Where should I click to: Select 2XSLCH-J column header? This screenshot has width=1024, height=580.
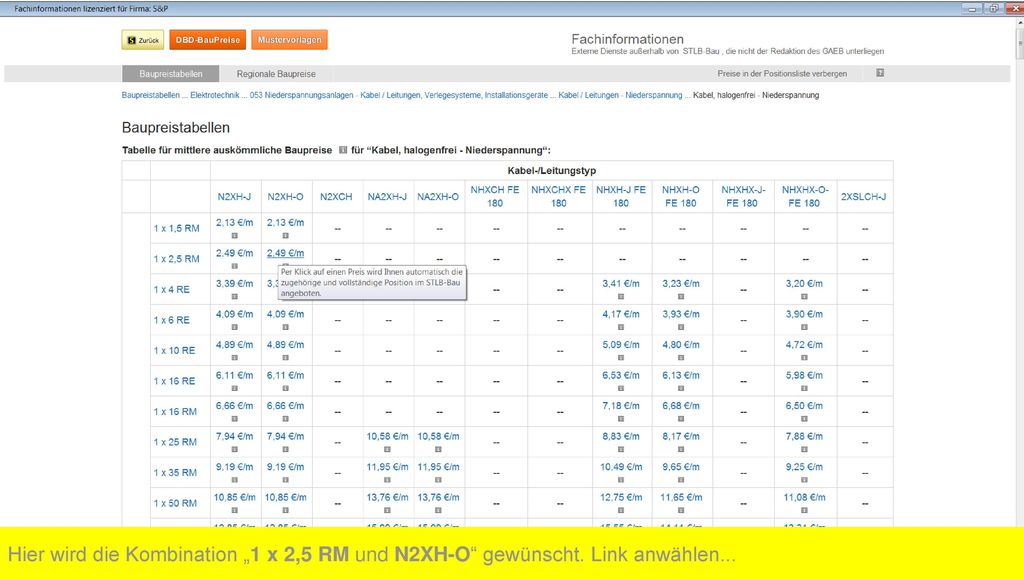(x=863, y=197)
